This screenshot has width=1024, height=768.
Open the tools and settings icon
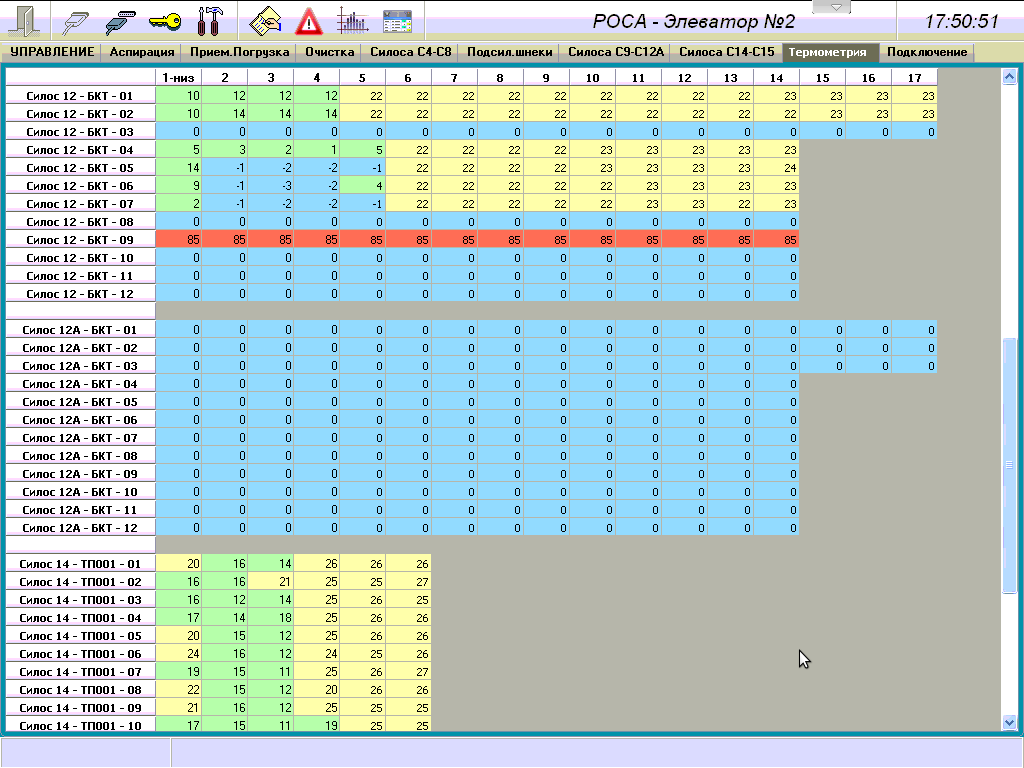click(x=210, y=20)
